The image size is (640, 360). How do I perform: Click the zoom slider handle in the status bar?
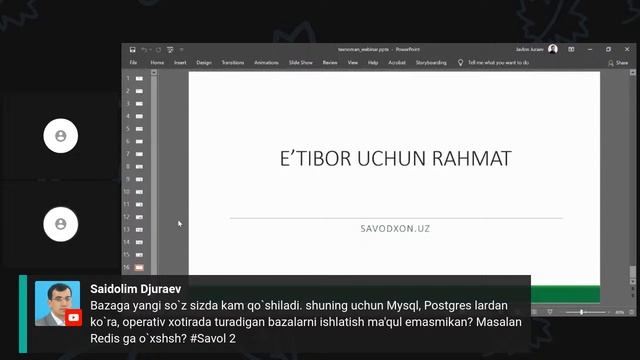click(x=581, y=312)
